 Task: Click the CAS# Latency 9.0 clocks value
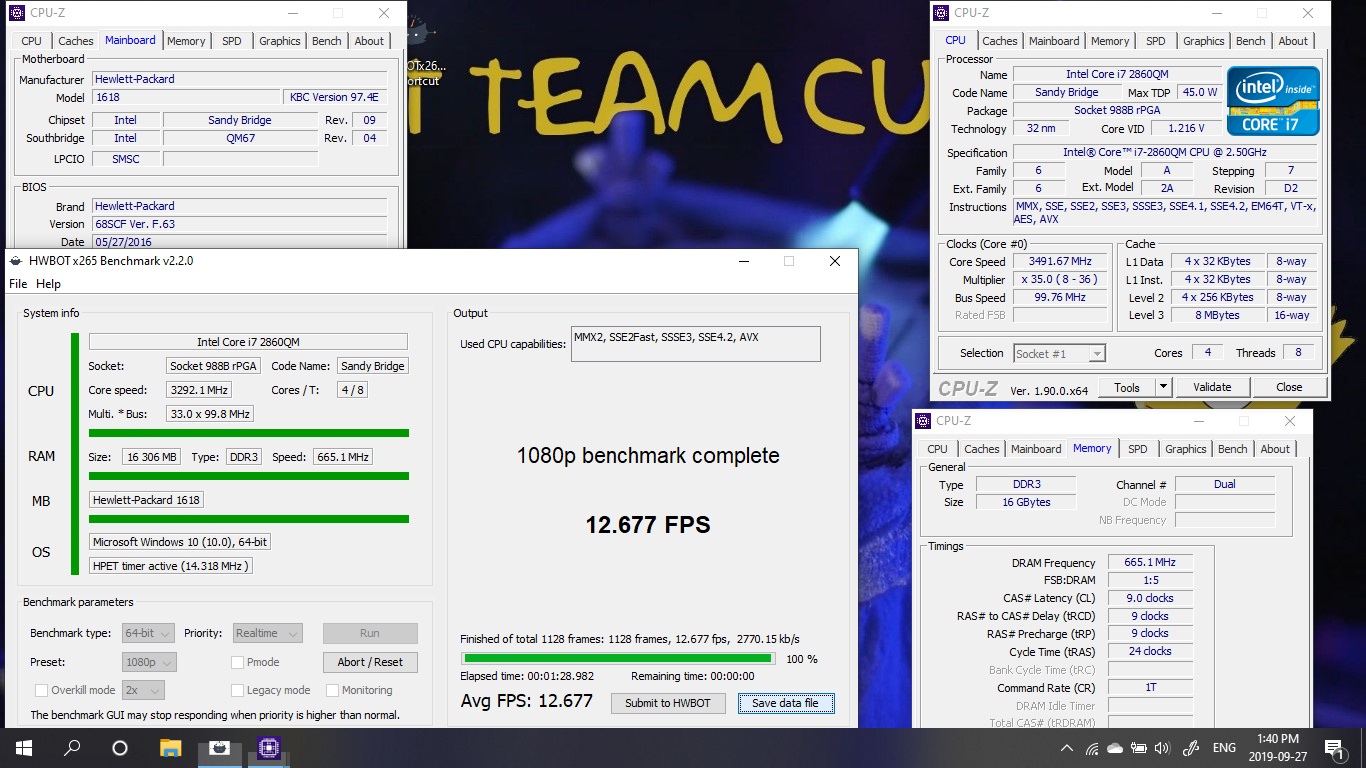click(x=1149, y=598)
